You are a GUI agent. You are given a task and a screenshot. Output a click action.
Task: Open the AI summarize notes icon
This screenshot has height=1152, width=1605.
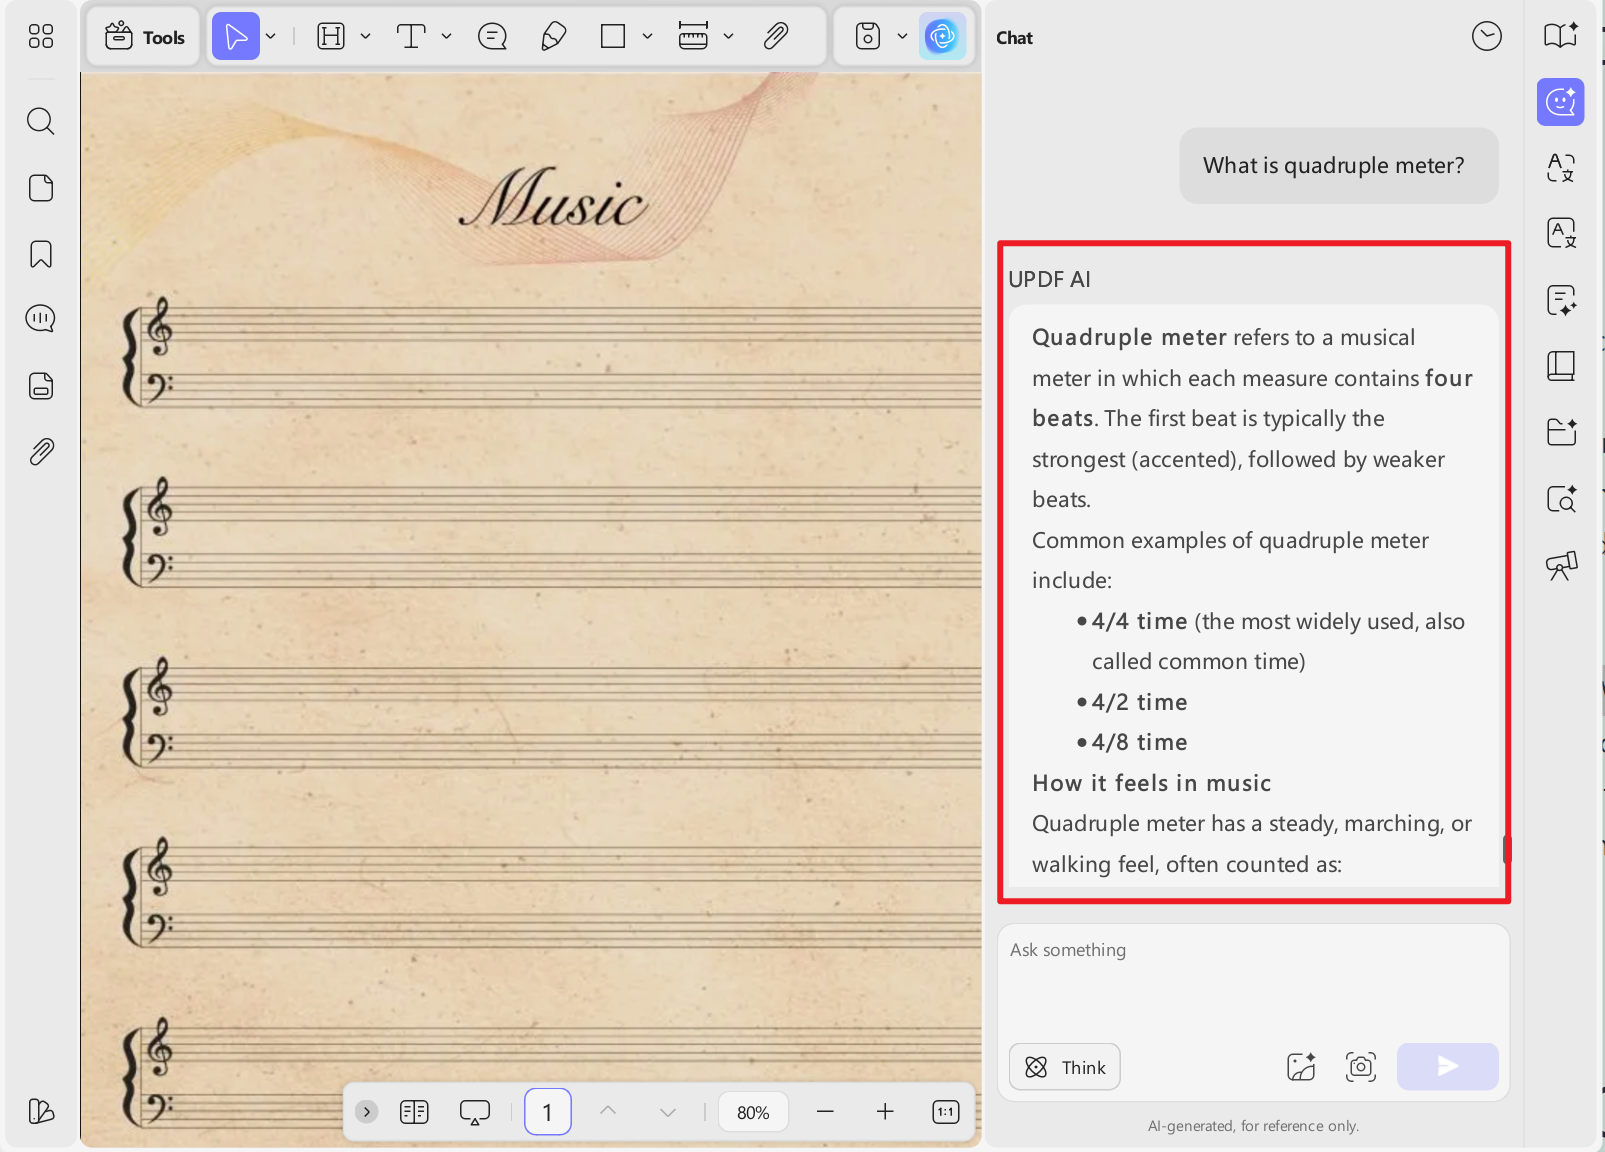1561,300
